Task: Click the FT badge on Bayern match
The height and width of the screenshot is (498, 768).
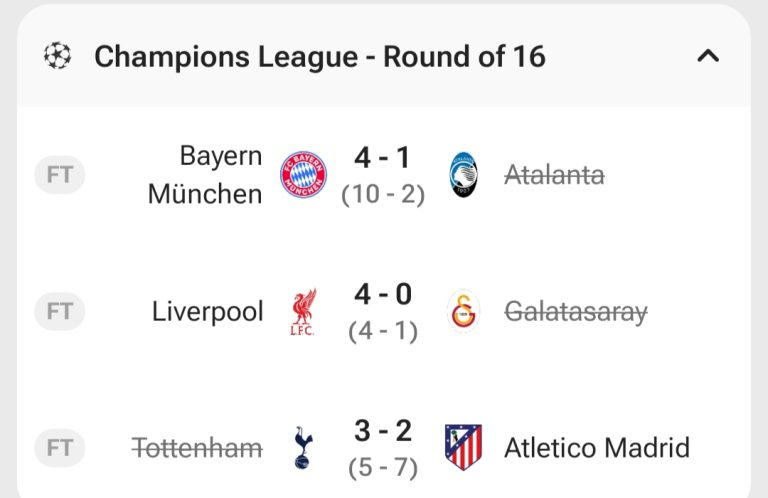Action: point(60,175)
